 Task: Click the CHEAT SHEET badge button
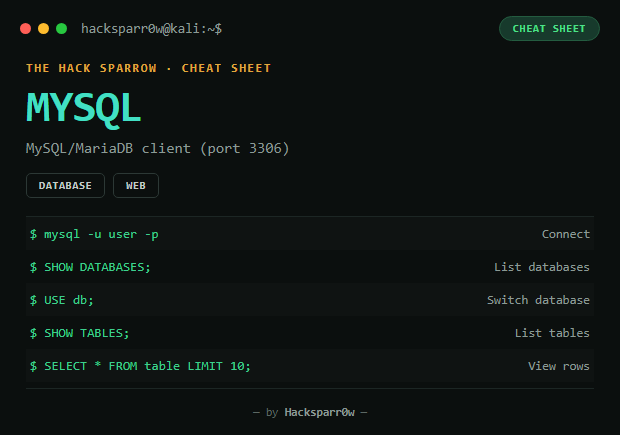pos(549,28)
